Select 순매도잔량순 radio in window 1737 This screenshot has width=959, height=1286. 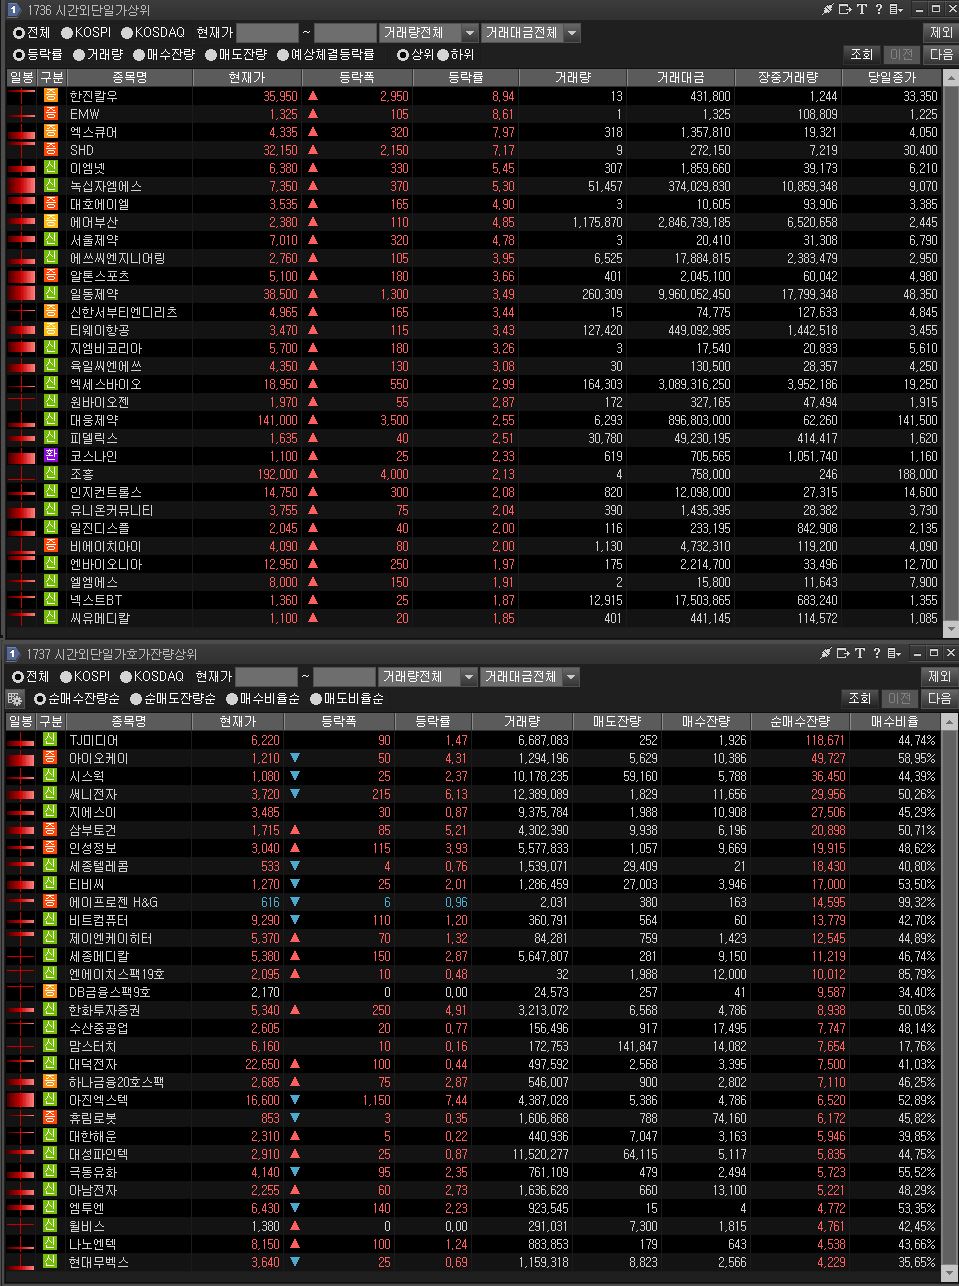tap(136, 699)
